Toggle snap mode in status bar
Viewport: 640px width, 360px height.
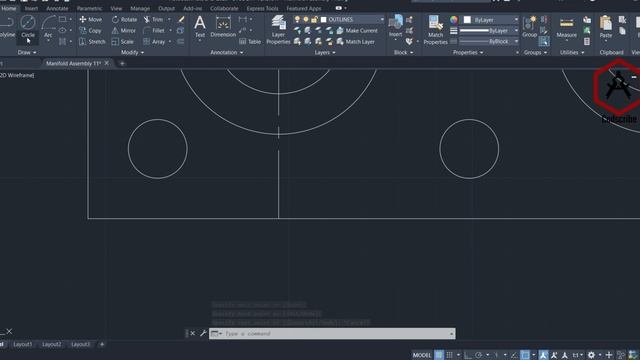449,355
